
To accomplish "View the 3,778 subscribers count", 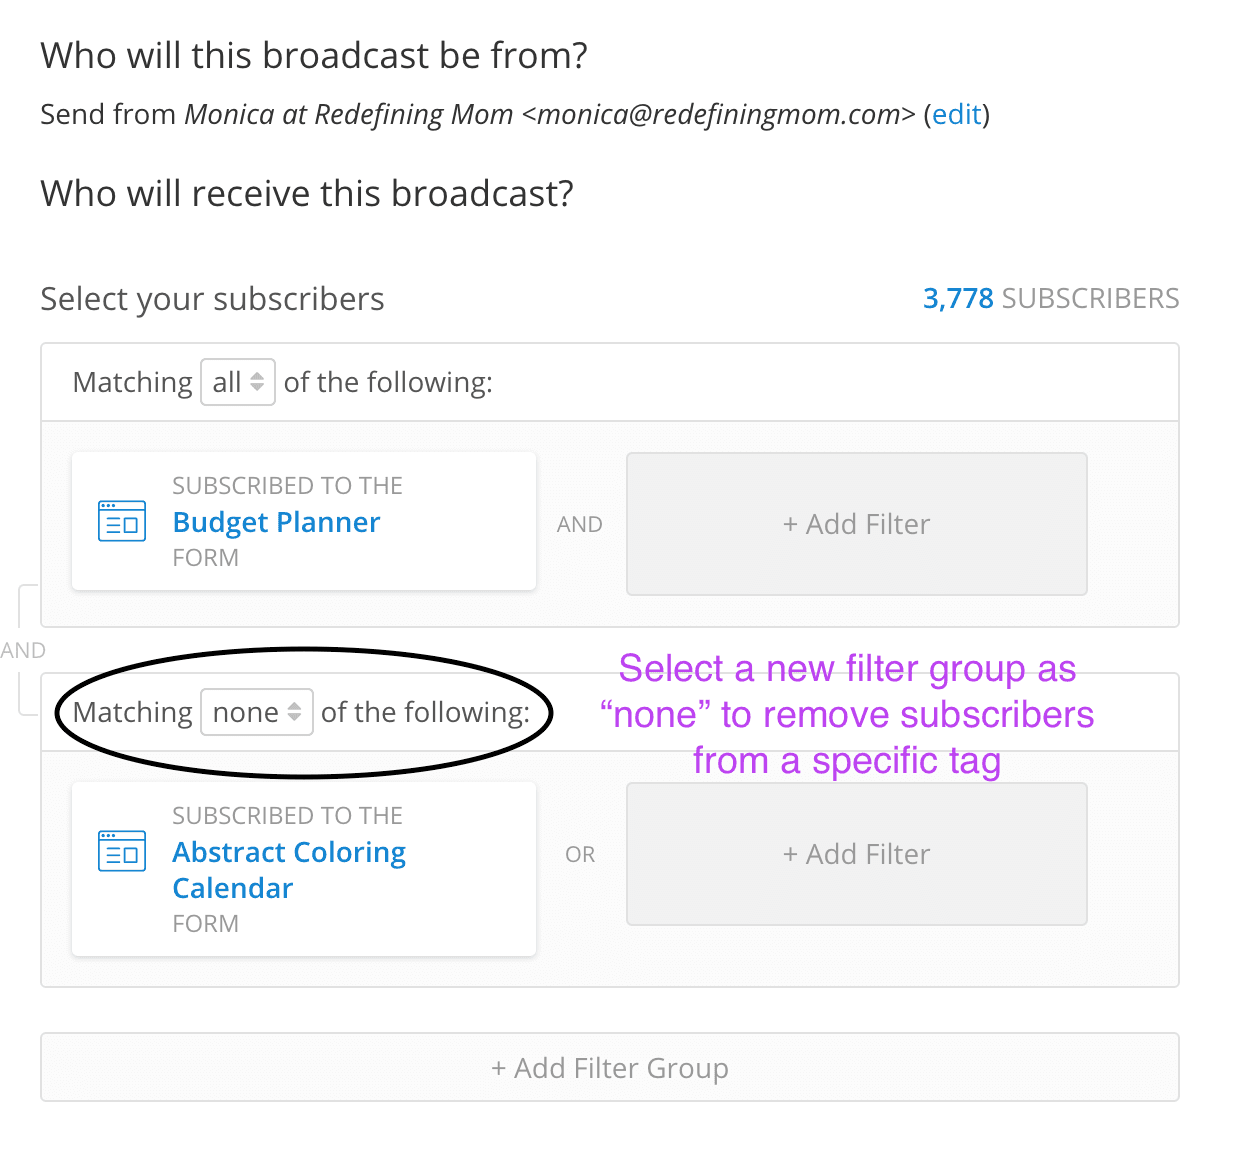I will tap(1051, 298).
